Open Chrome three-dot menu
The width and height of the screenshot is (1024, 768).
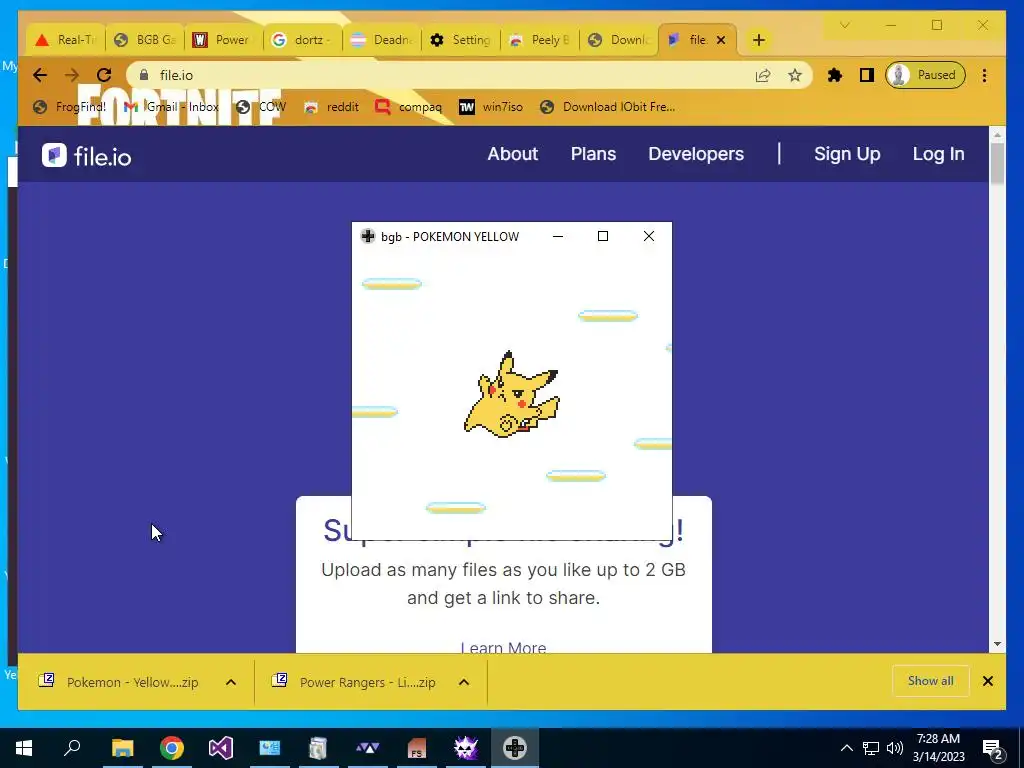pos(984,75)
